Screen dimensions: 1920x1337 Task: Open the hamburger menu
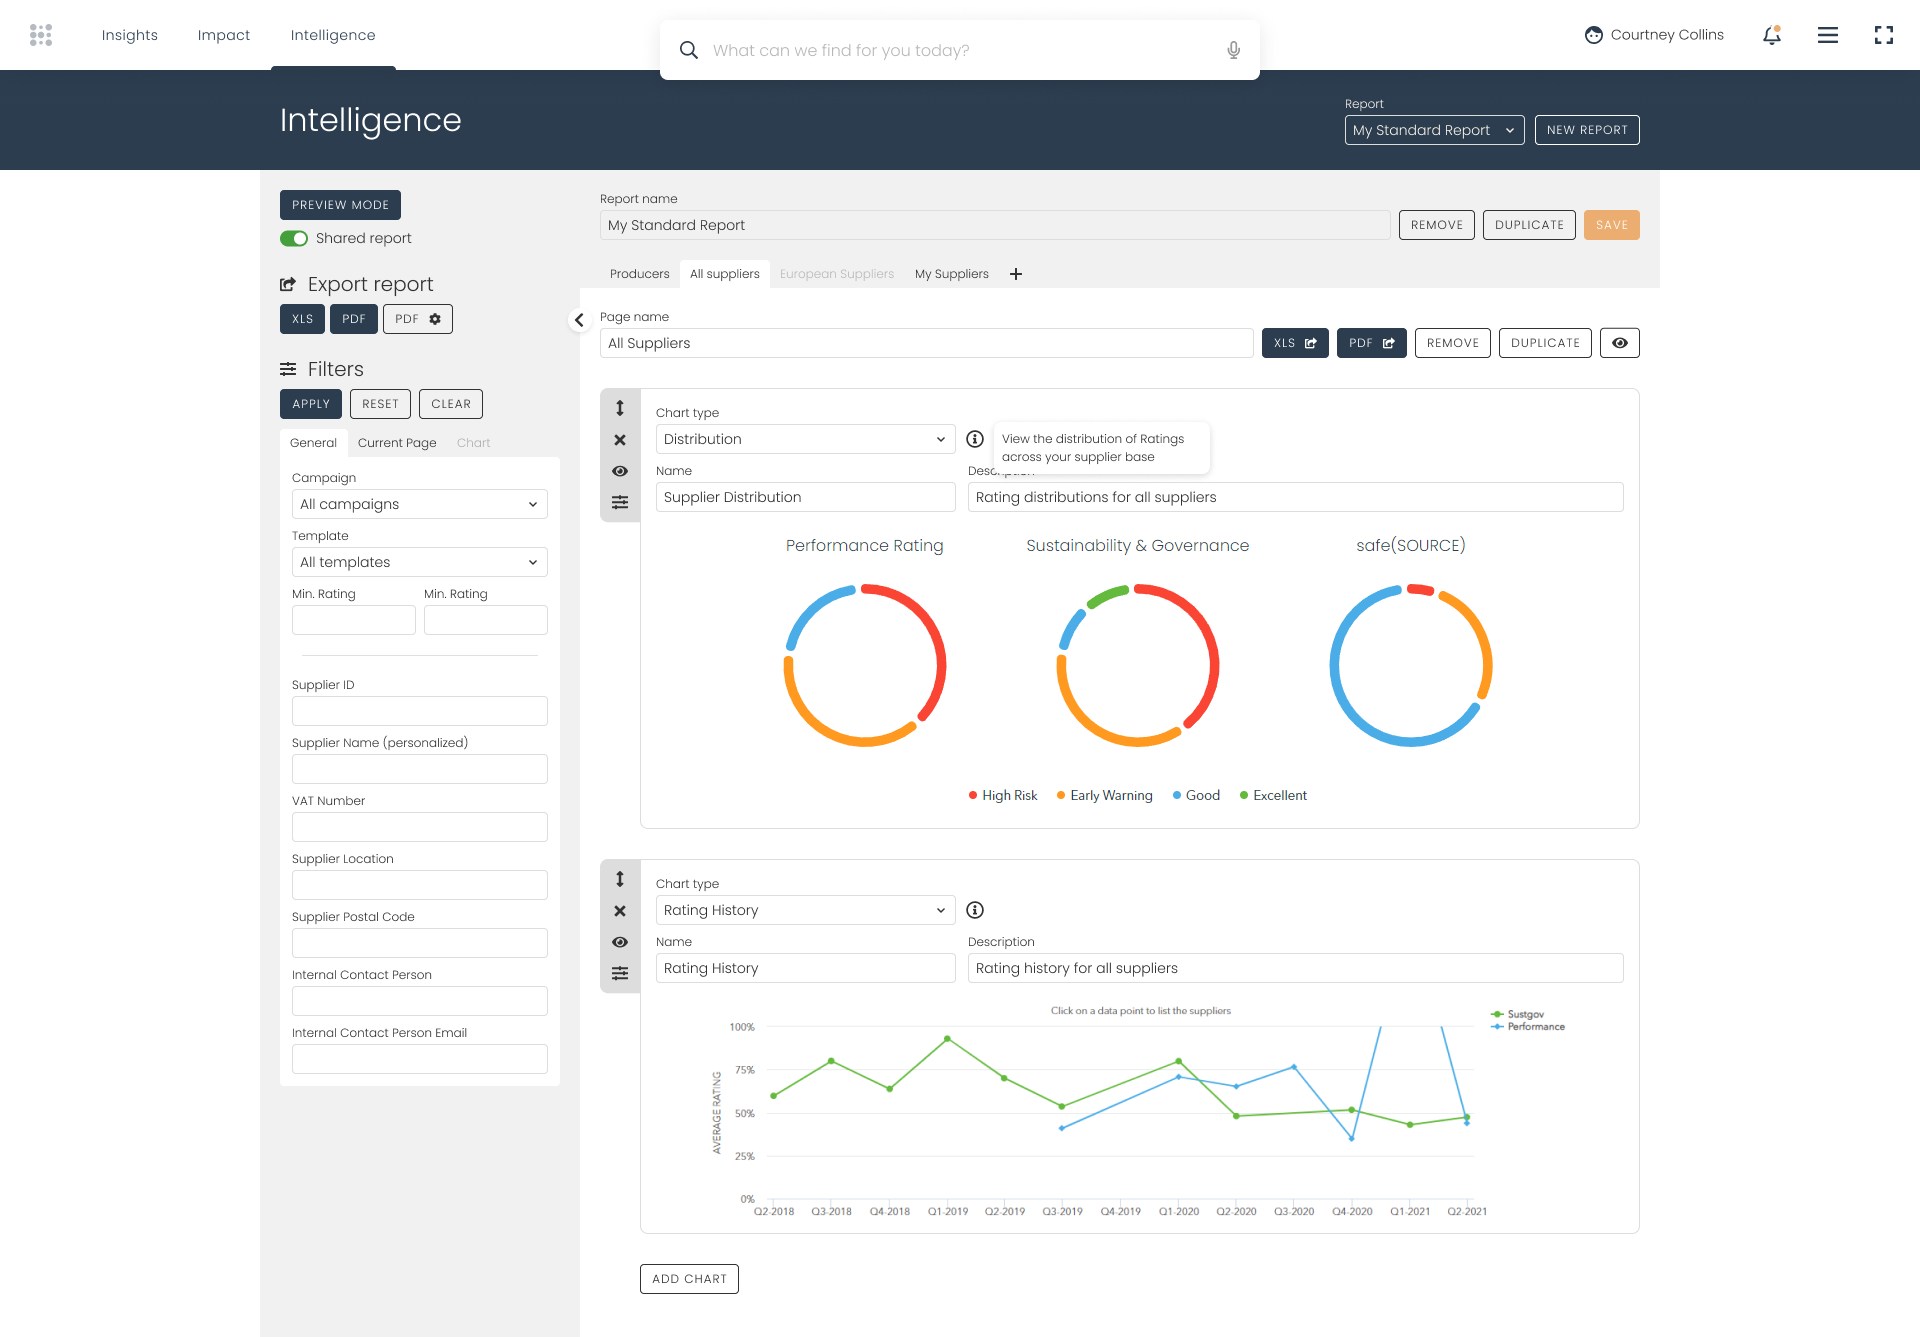1828,35
